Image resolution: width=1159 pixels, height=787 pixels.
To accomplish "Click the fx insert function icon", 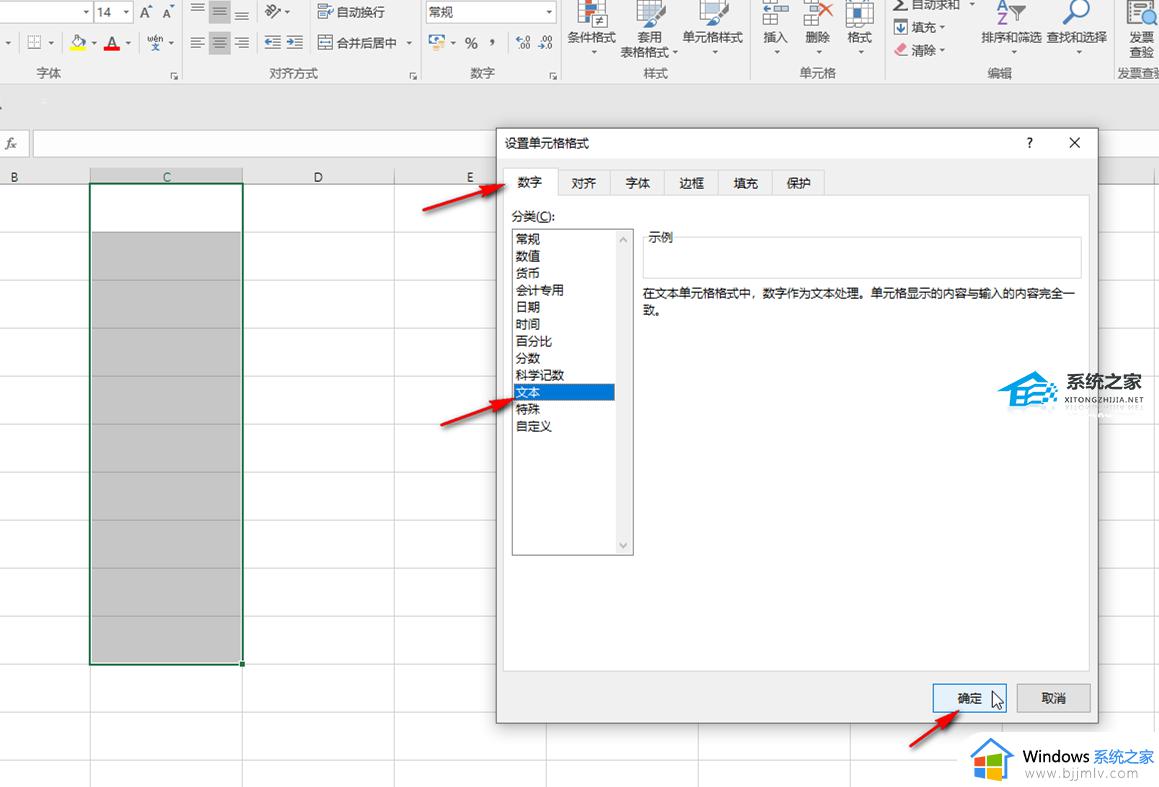I will click(x=11, y=144).
